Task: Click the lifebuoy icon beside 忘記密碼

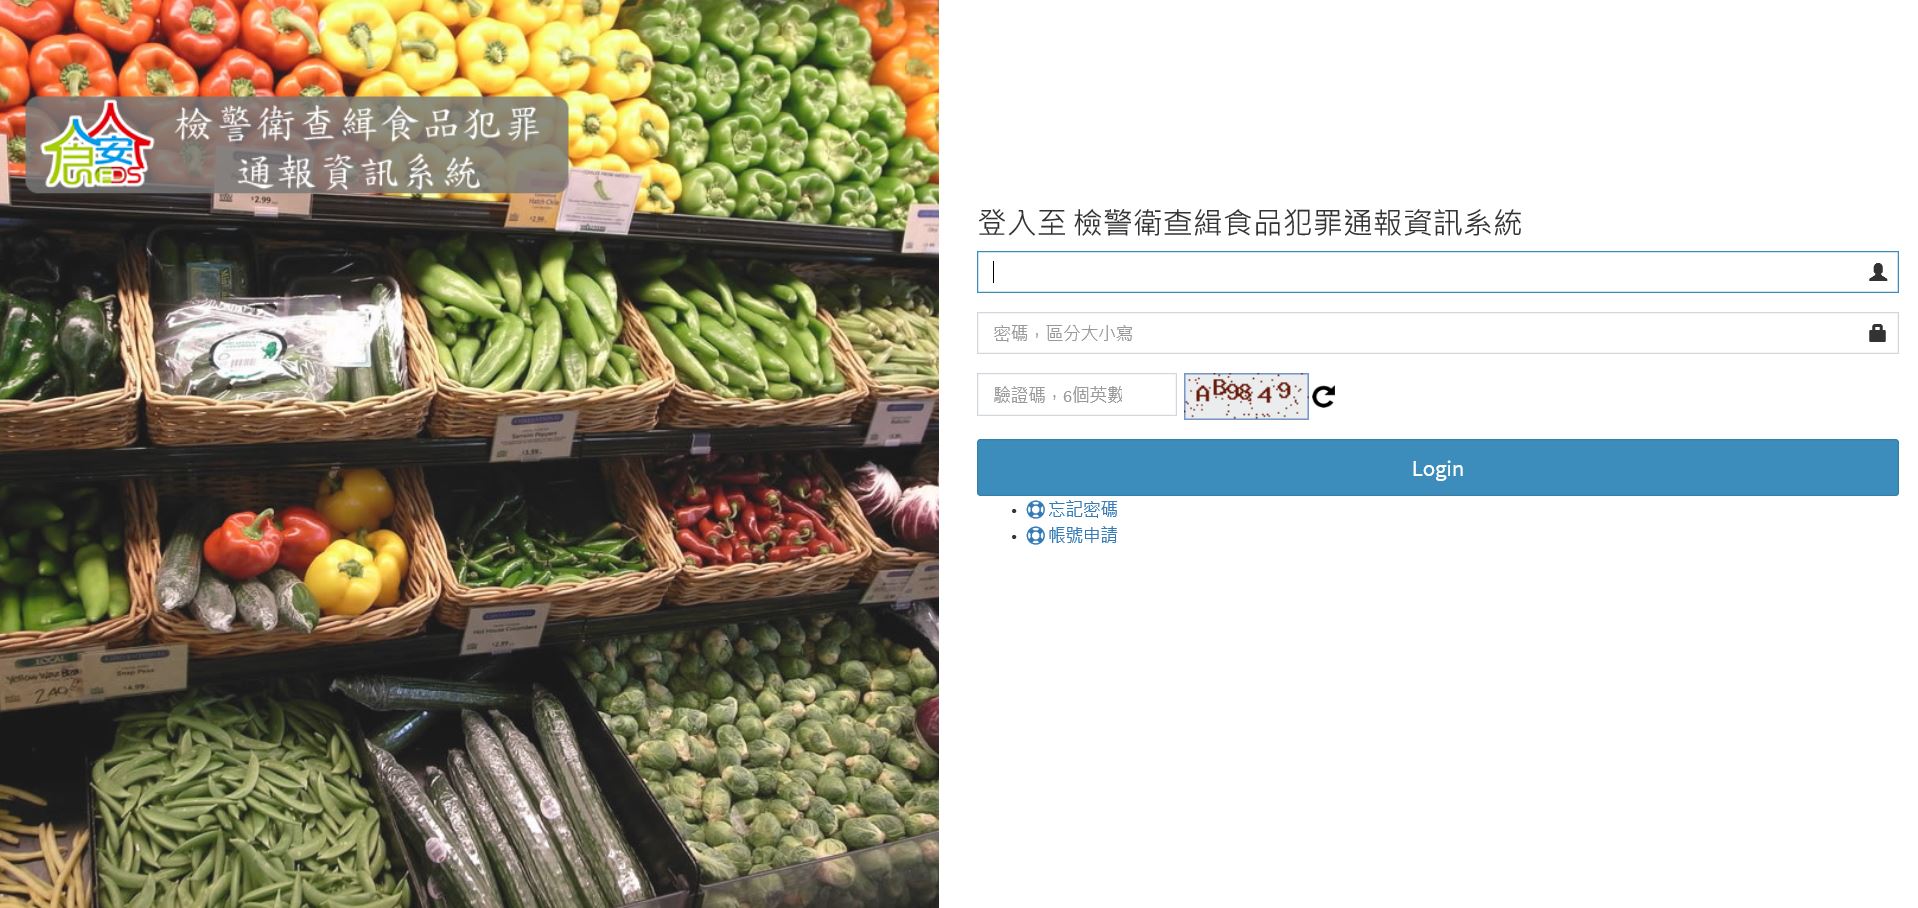Action: click(1035, 510)
